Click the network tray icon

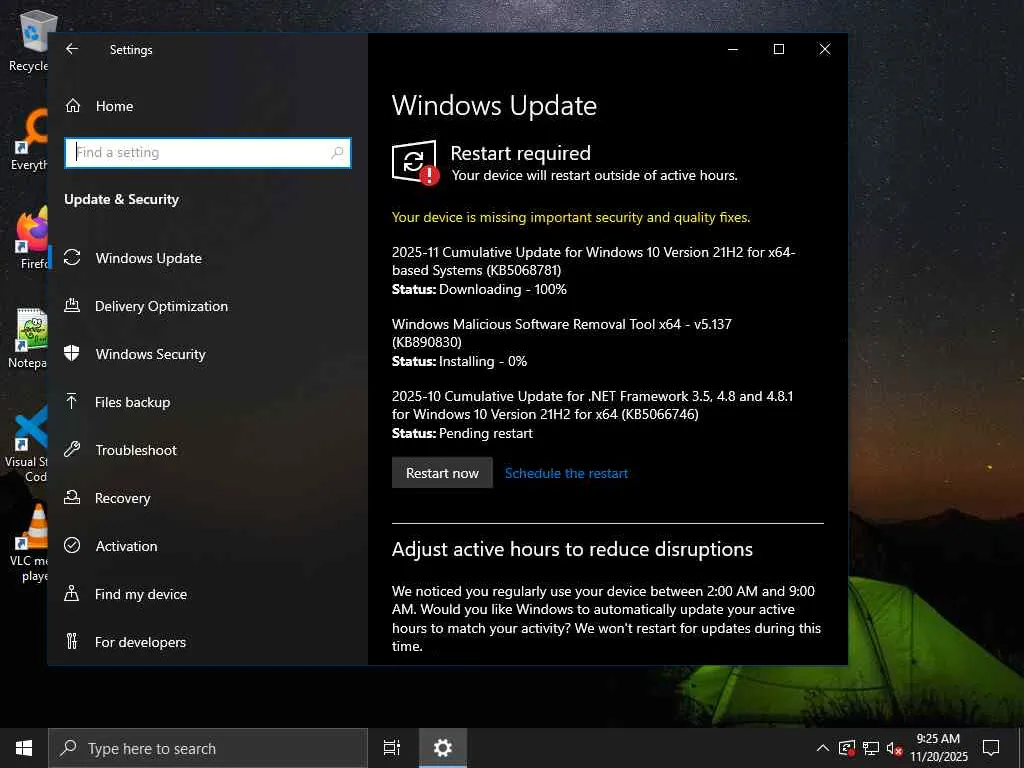coord(871,748)
